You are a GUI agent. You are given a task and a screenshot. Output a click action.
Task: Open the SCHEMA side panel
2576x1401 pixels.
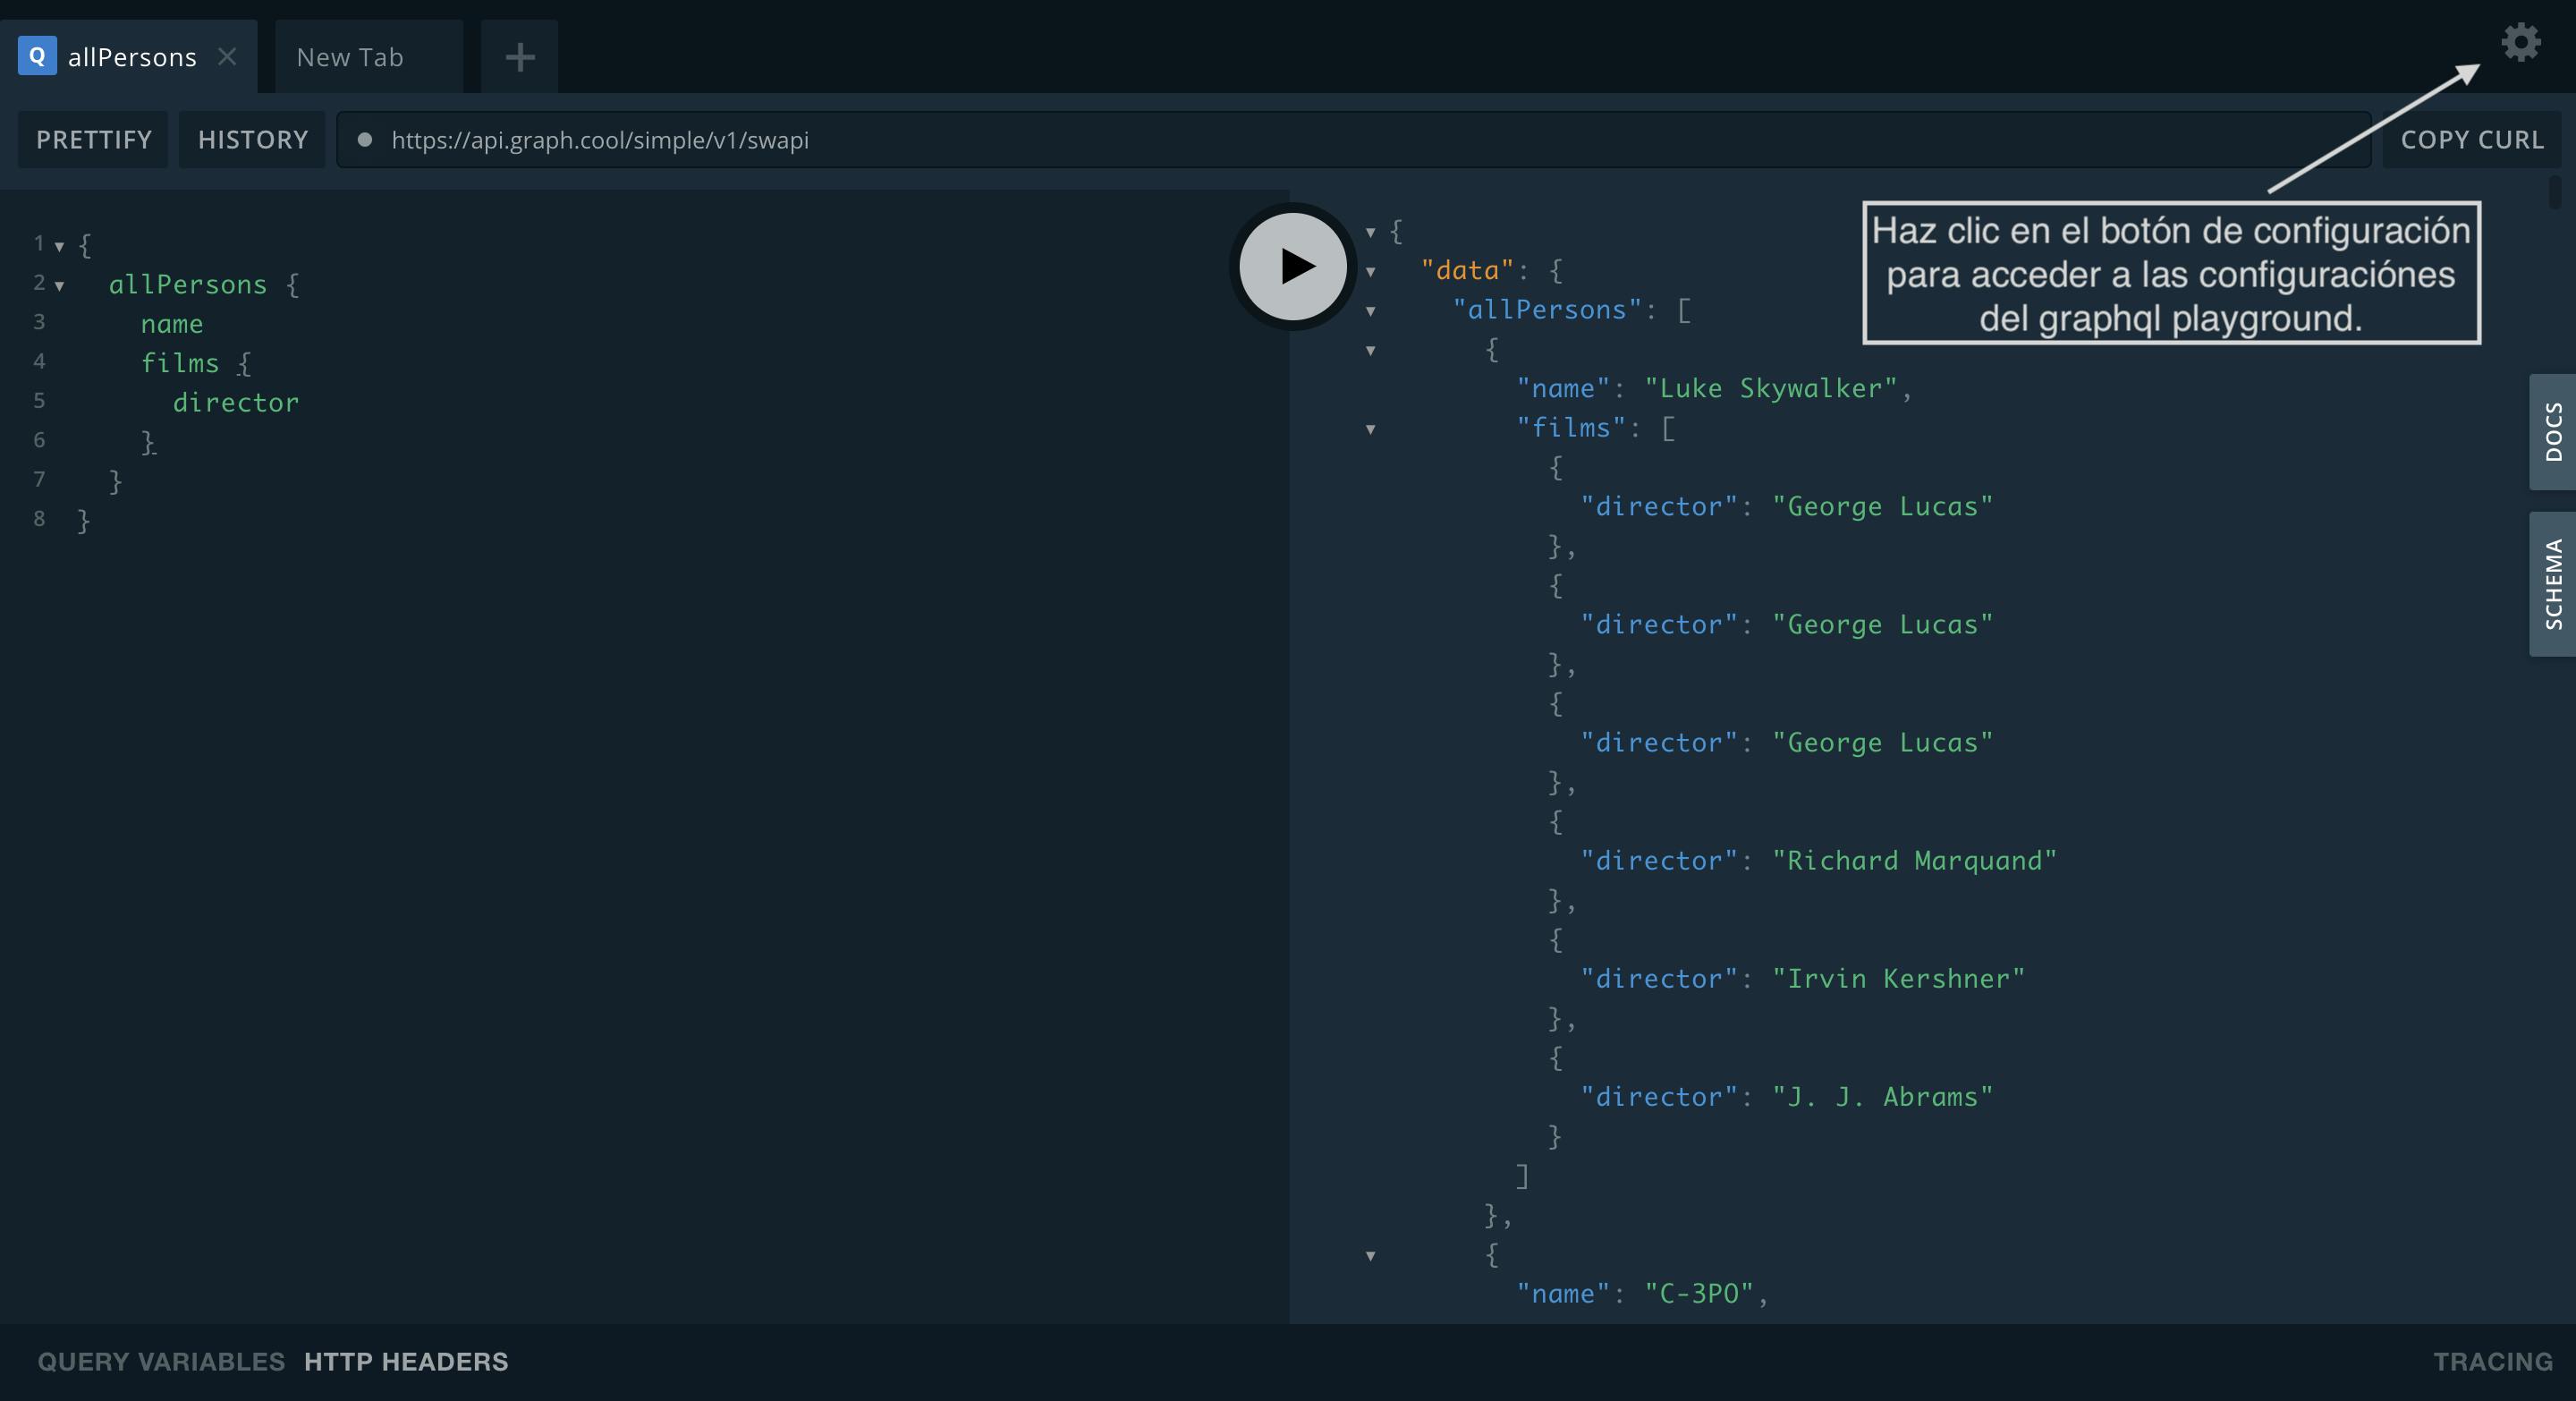click(x=2552, y=584)
